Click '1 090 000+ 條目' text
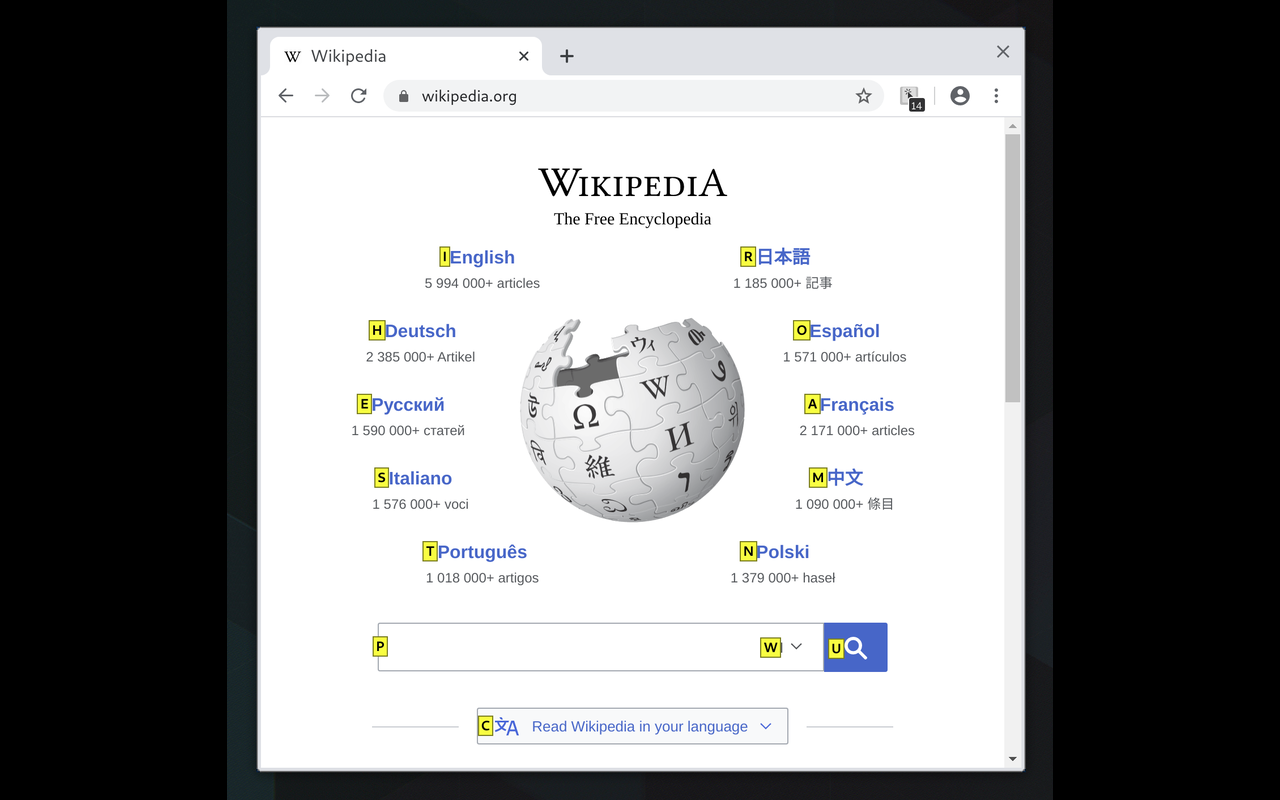1280x800 pixels. [x=844, y=505]
